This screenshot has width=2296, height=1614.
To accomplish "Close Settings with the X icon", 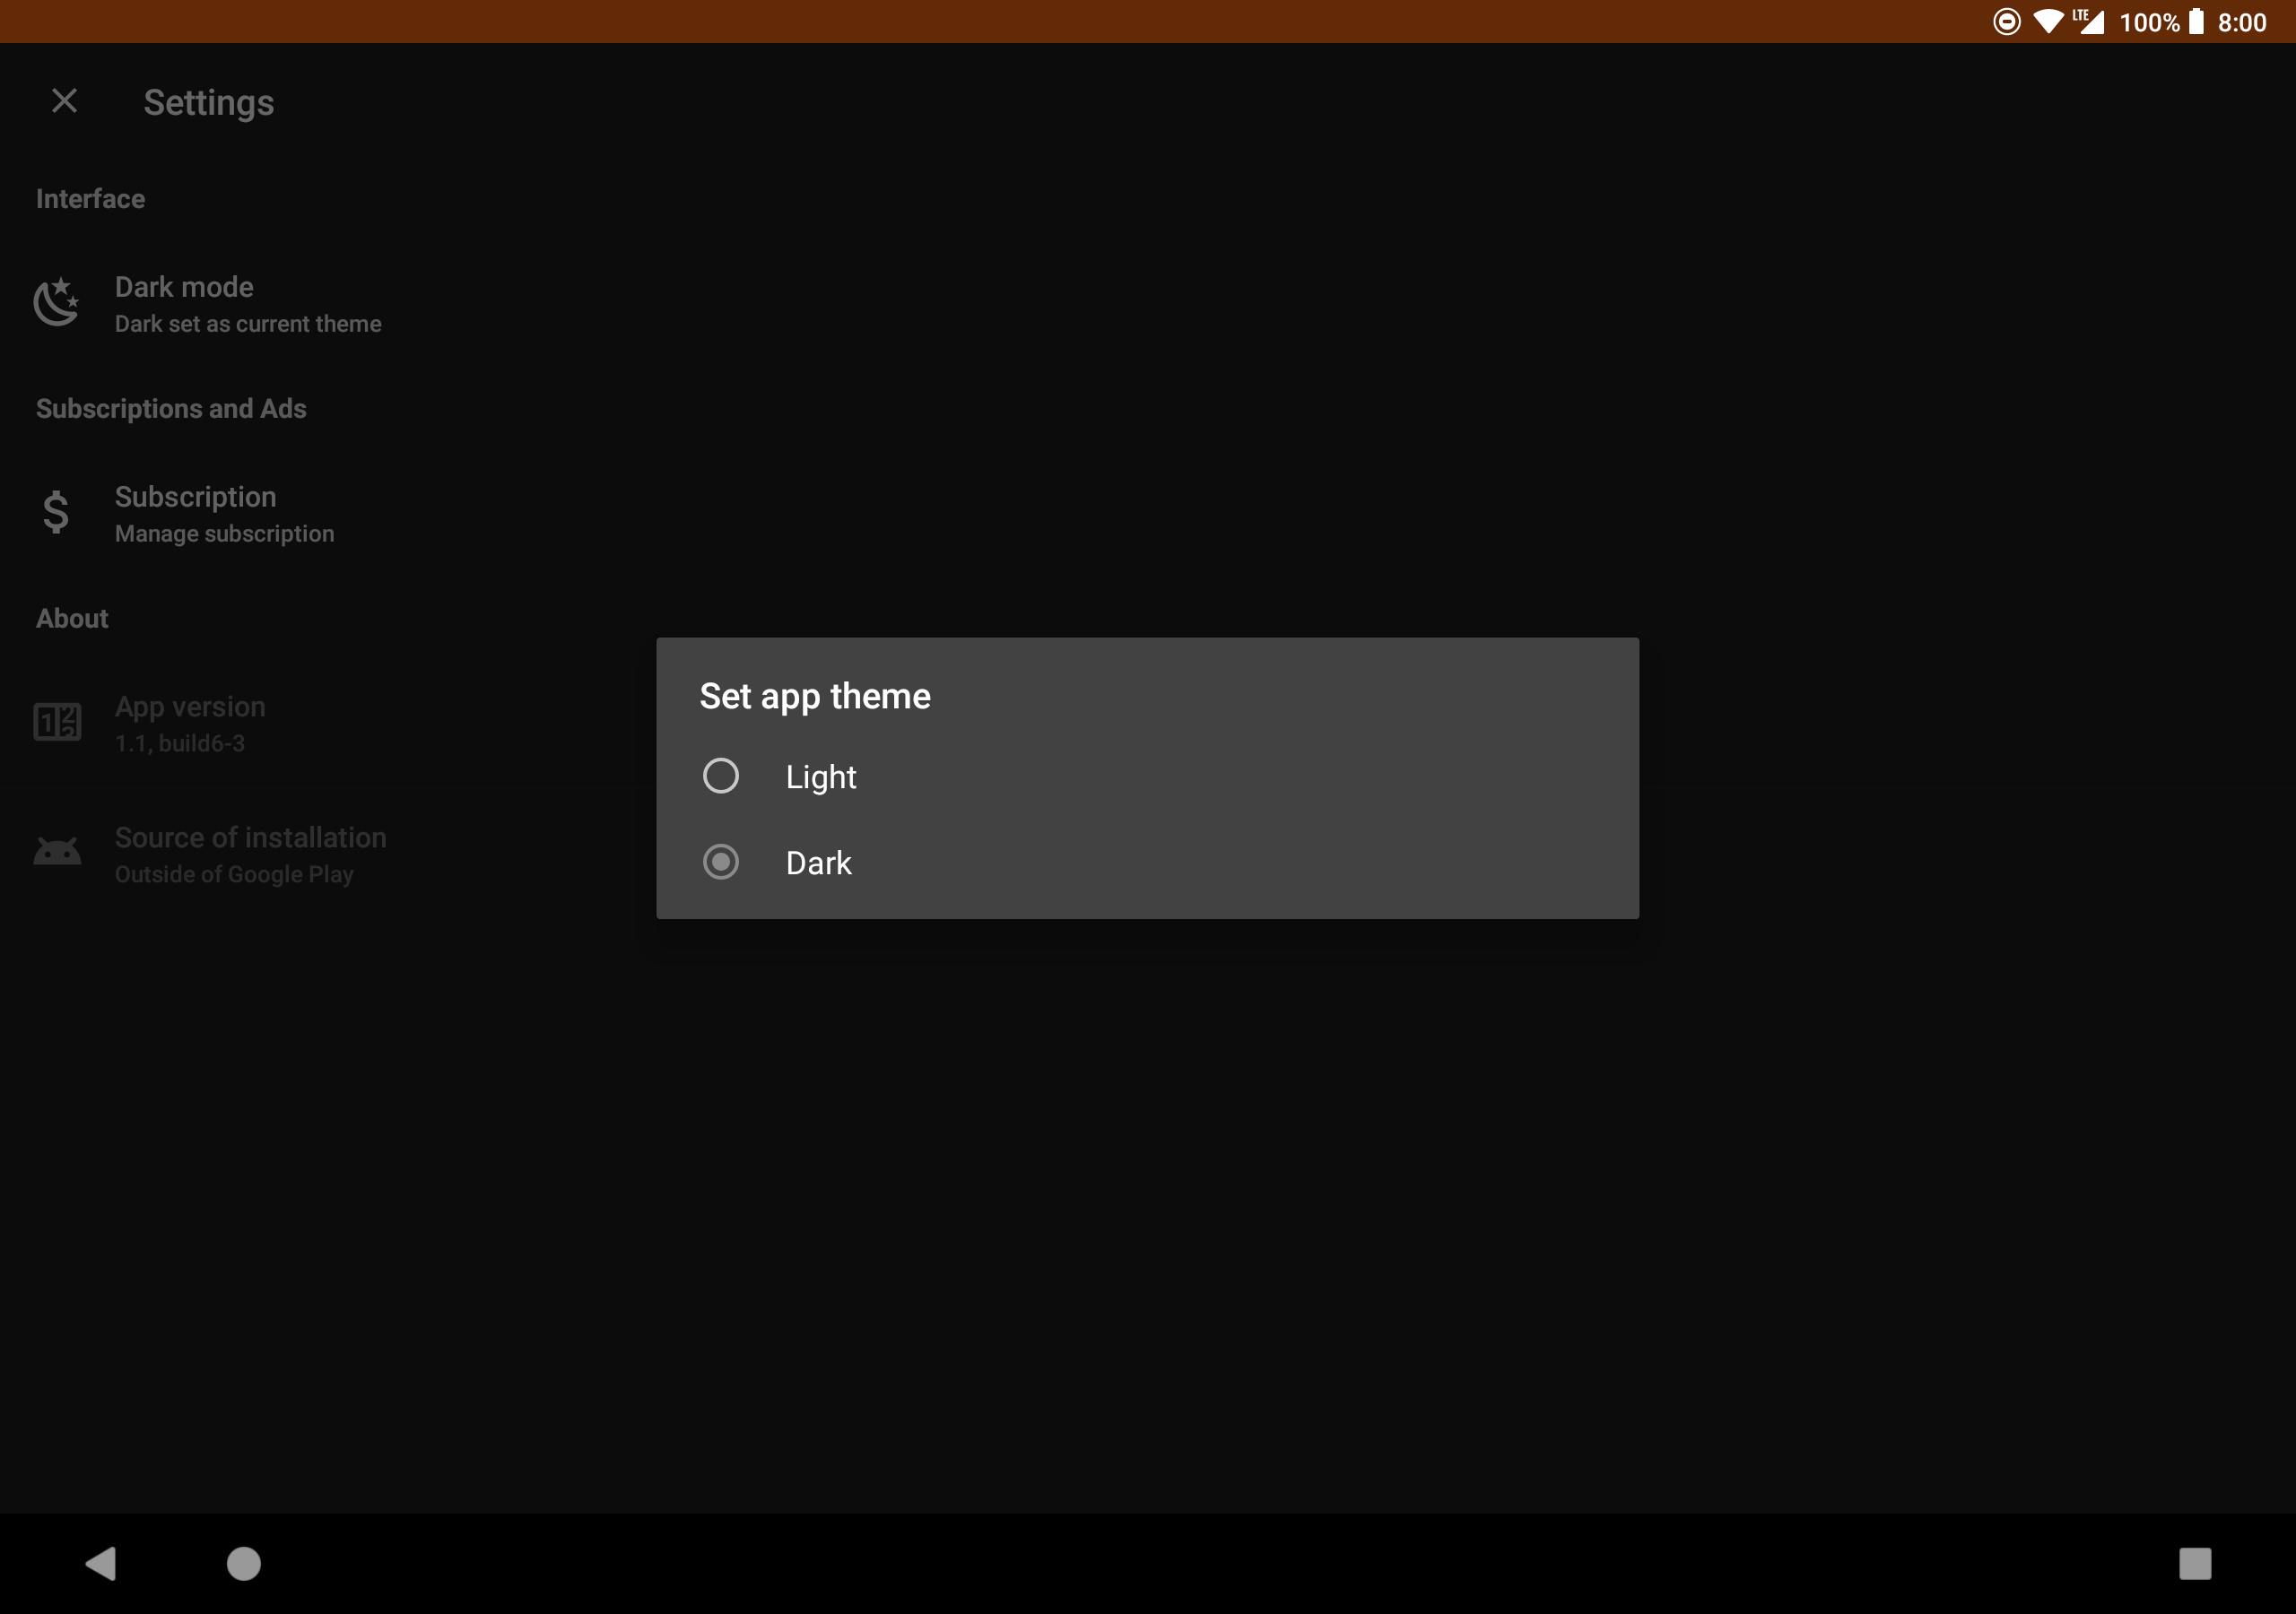I will coord(65,101).
